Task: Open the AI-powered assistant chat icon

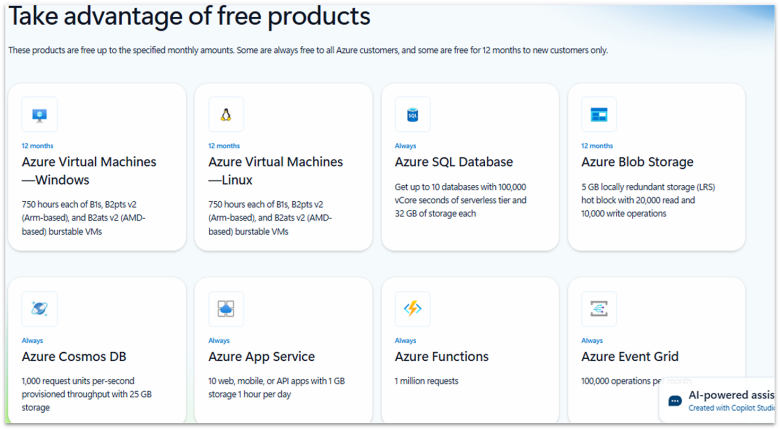Action: [675, 401]
